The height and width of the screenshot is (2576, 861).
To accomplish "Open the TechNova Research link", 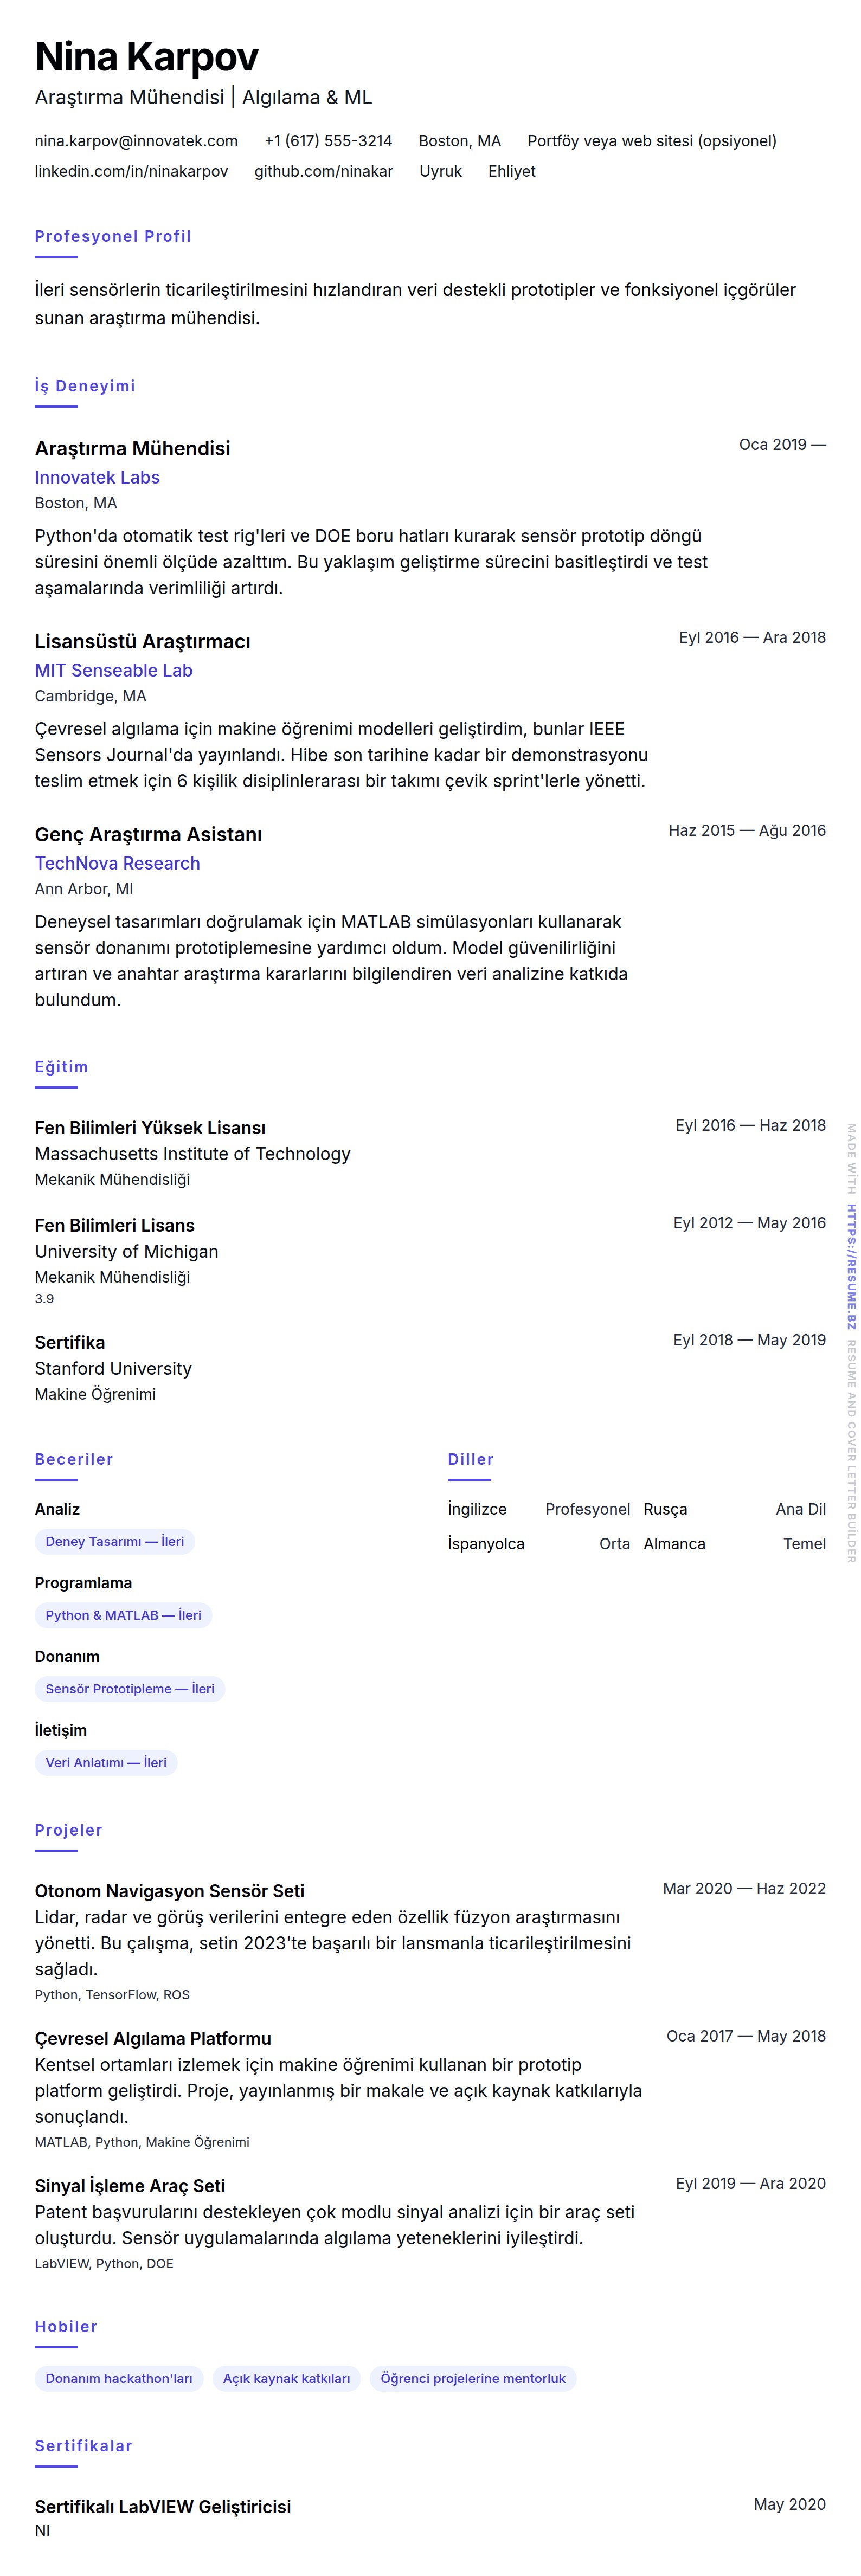I will point(117,863).
